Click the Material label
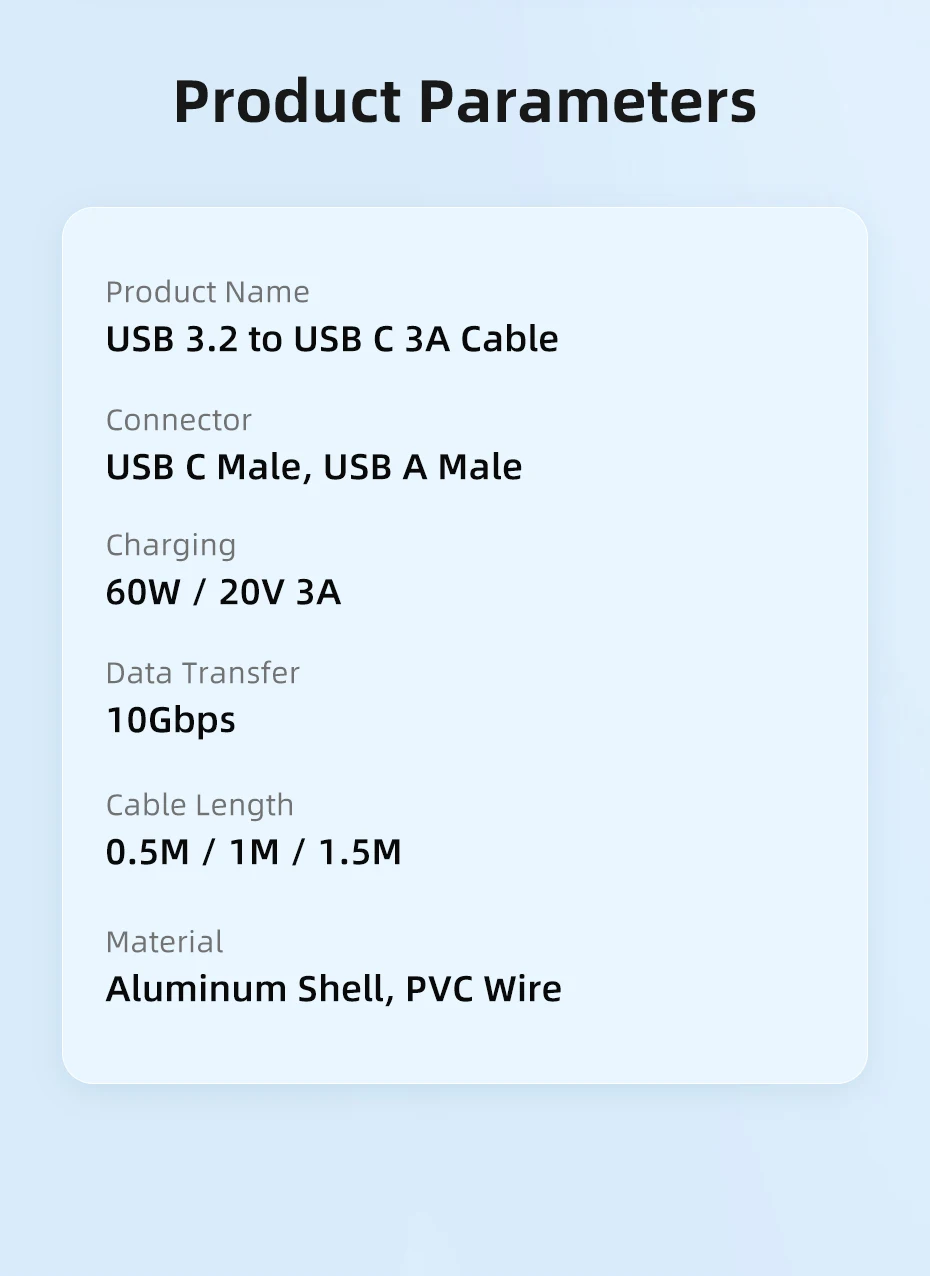Viewport: 930px width, 1276px height. click(165, 942)
